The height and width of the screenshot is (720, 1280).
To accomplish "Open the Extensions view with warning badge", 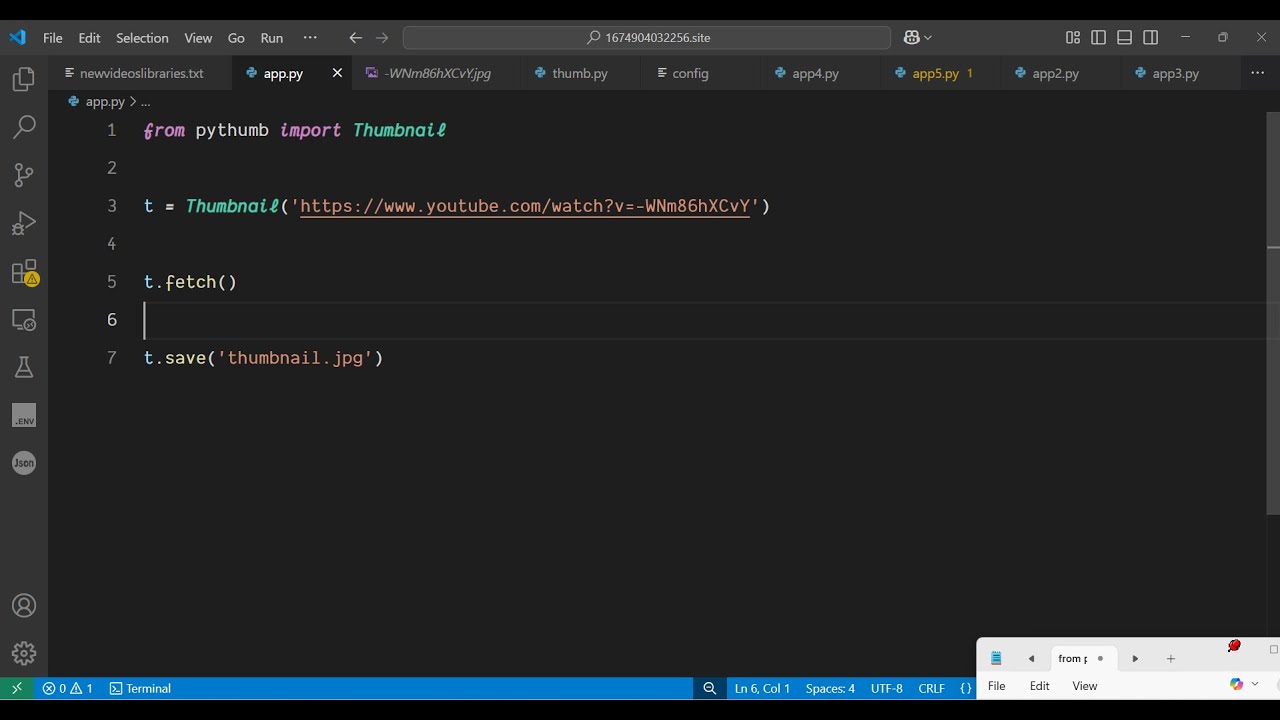I will [x=24, y=272].
